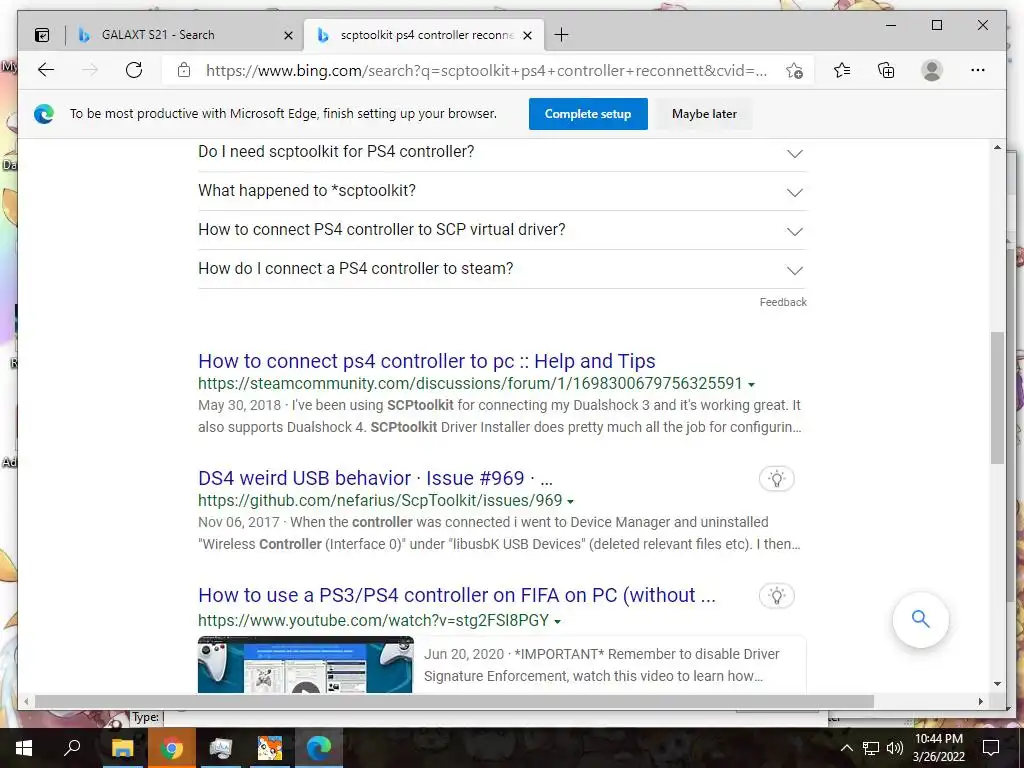Image resolution: width=1024 pixels, height=768 pixels.
Task: Open the clock showing 10:44 PM
Action: tap(938, 748)
